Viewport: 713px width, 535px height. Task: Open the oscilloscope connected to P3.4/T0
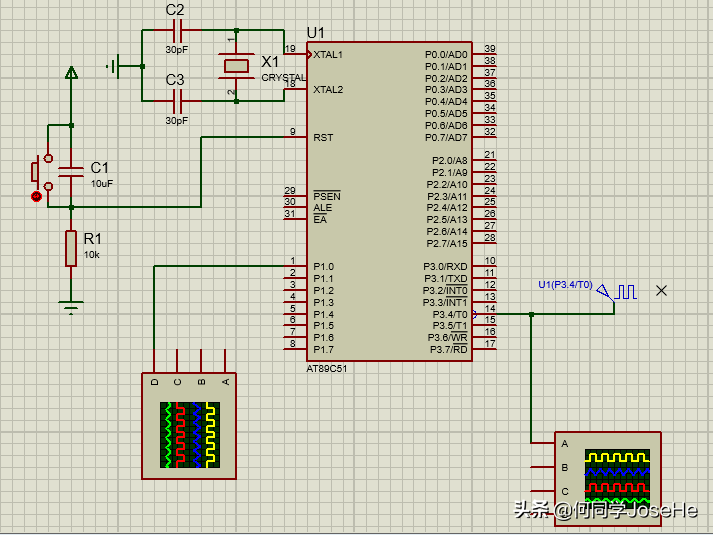point(608,479)
